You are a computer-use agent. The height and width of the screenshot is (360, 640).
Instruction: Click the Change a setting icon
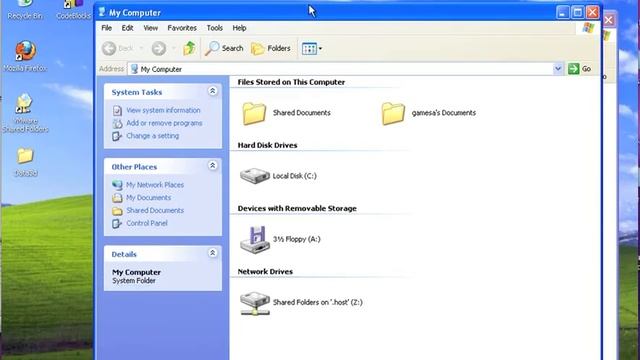[x=117, y=136]
